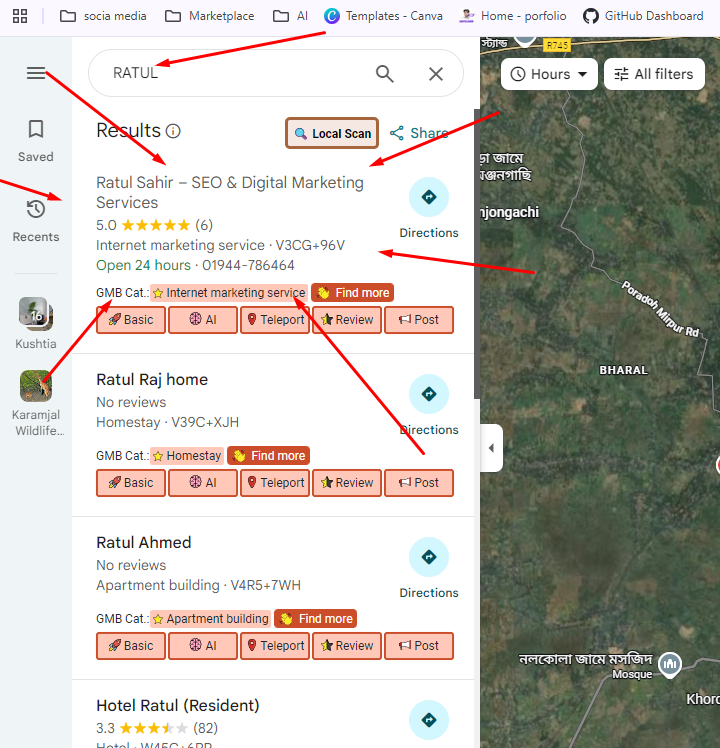
Task: Click the BHARAL label on the map
Action: coord(624,370)
